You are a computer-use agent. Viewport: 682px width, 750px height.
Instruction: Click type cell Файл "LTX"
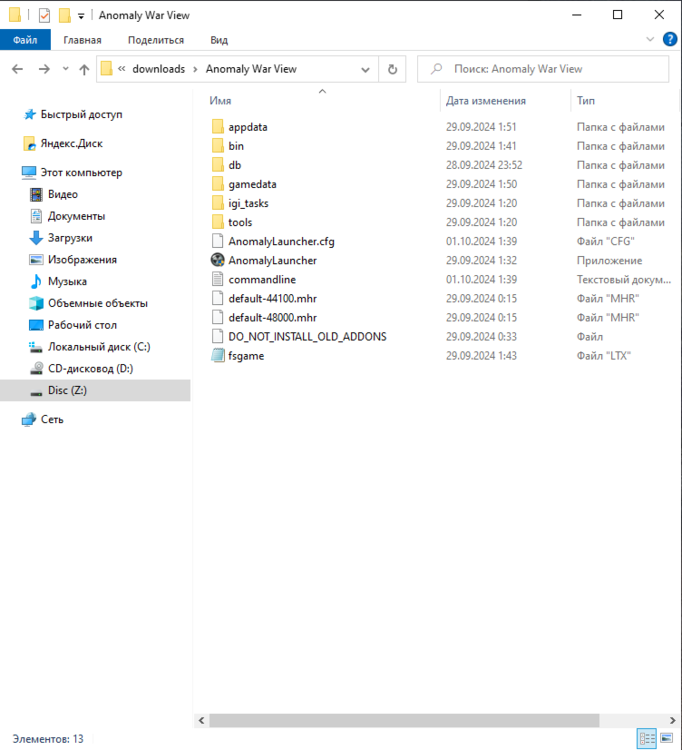tap(604, 356)
